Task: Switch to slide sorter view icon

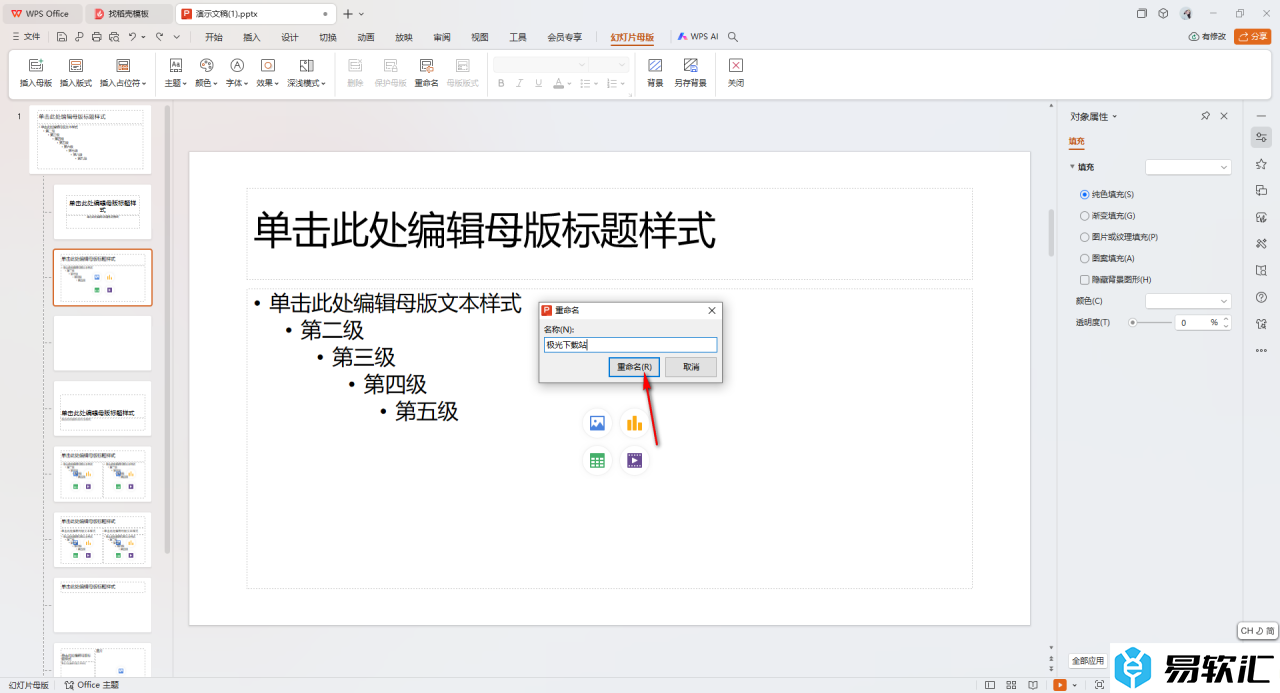Action: tap(1012, 685)
